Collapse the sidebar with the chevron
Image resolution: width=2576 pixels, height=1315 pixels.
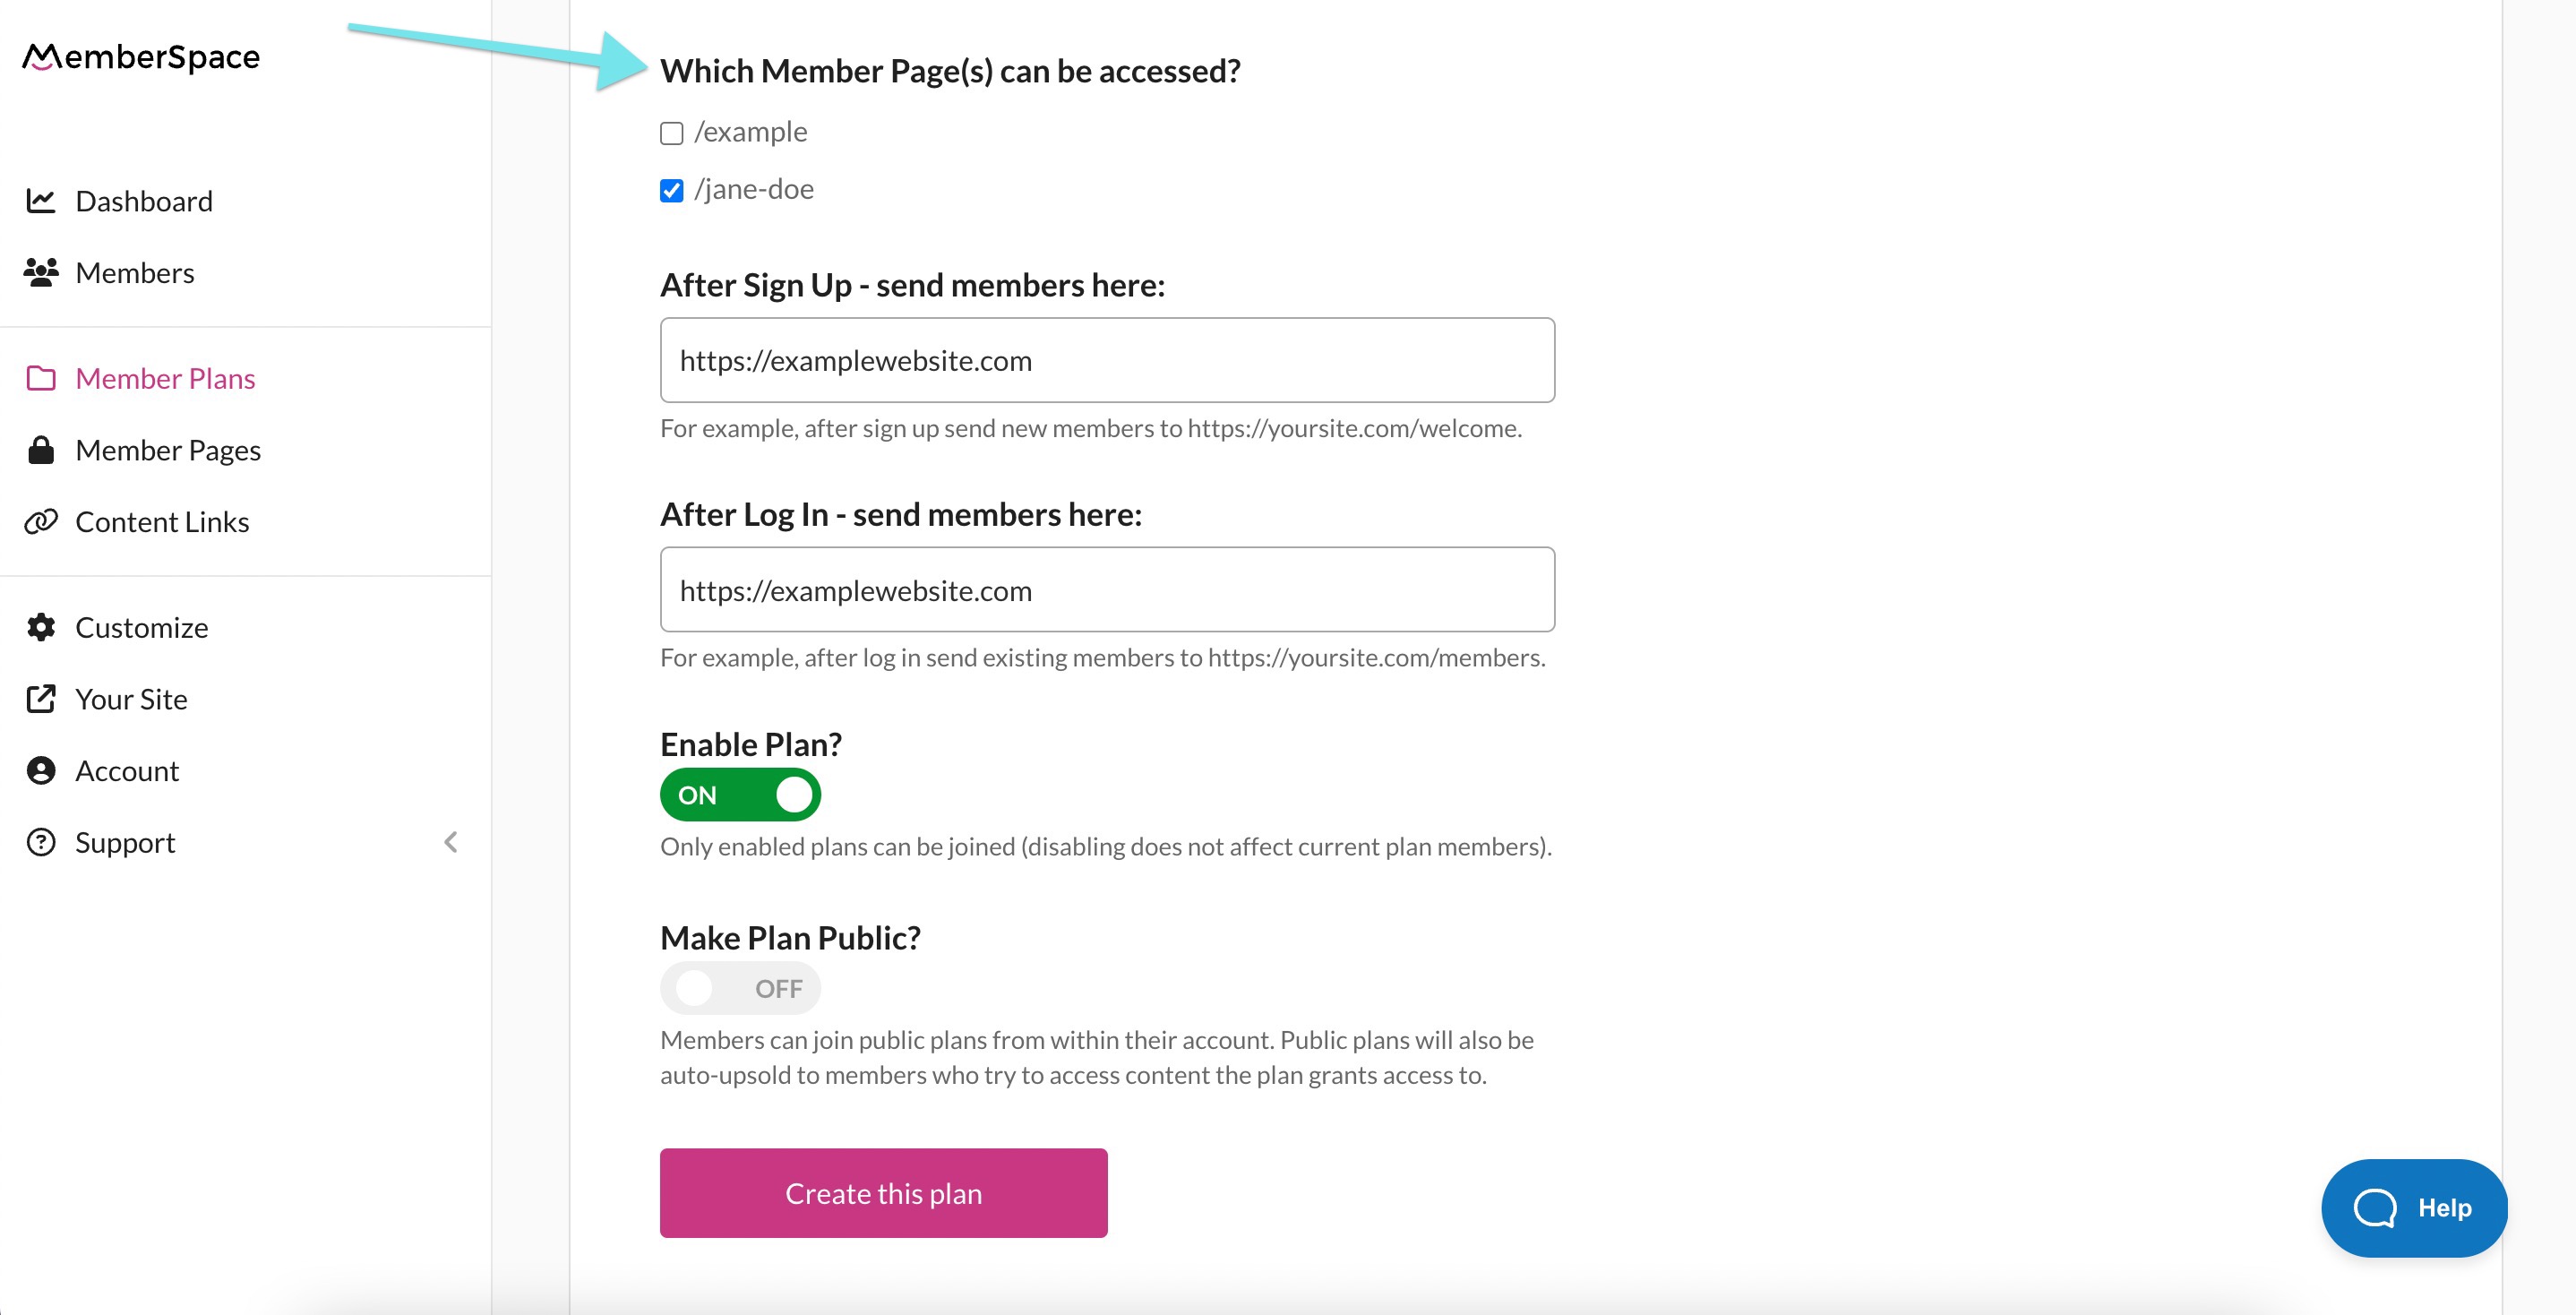[451, 841]
